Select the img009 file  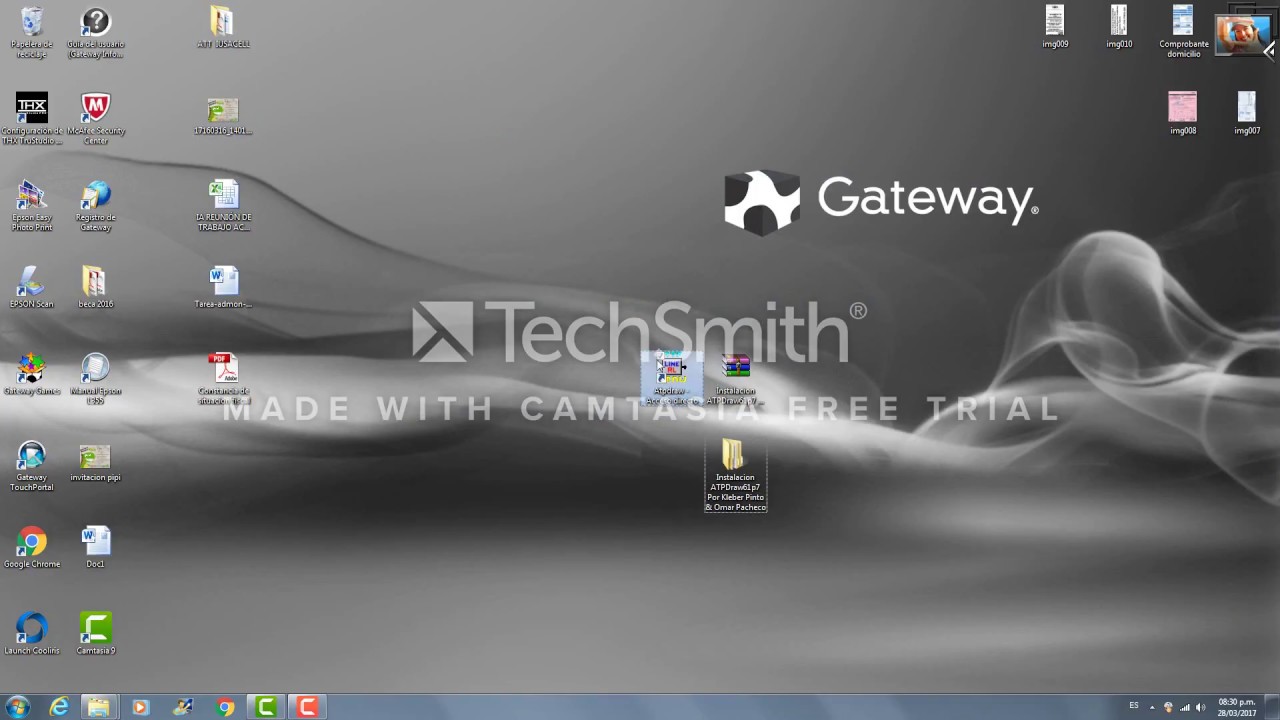(x=1055, y=27)
